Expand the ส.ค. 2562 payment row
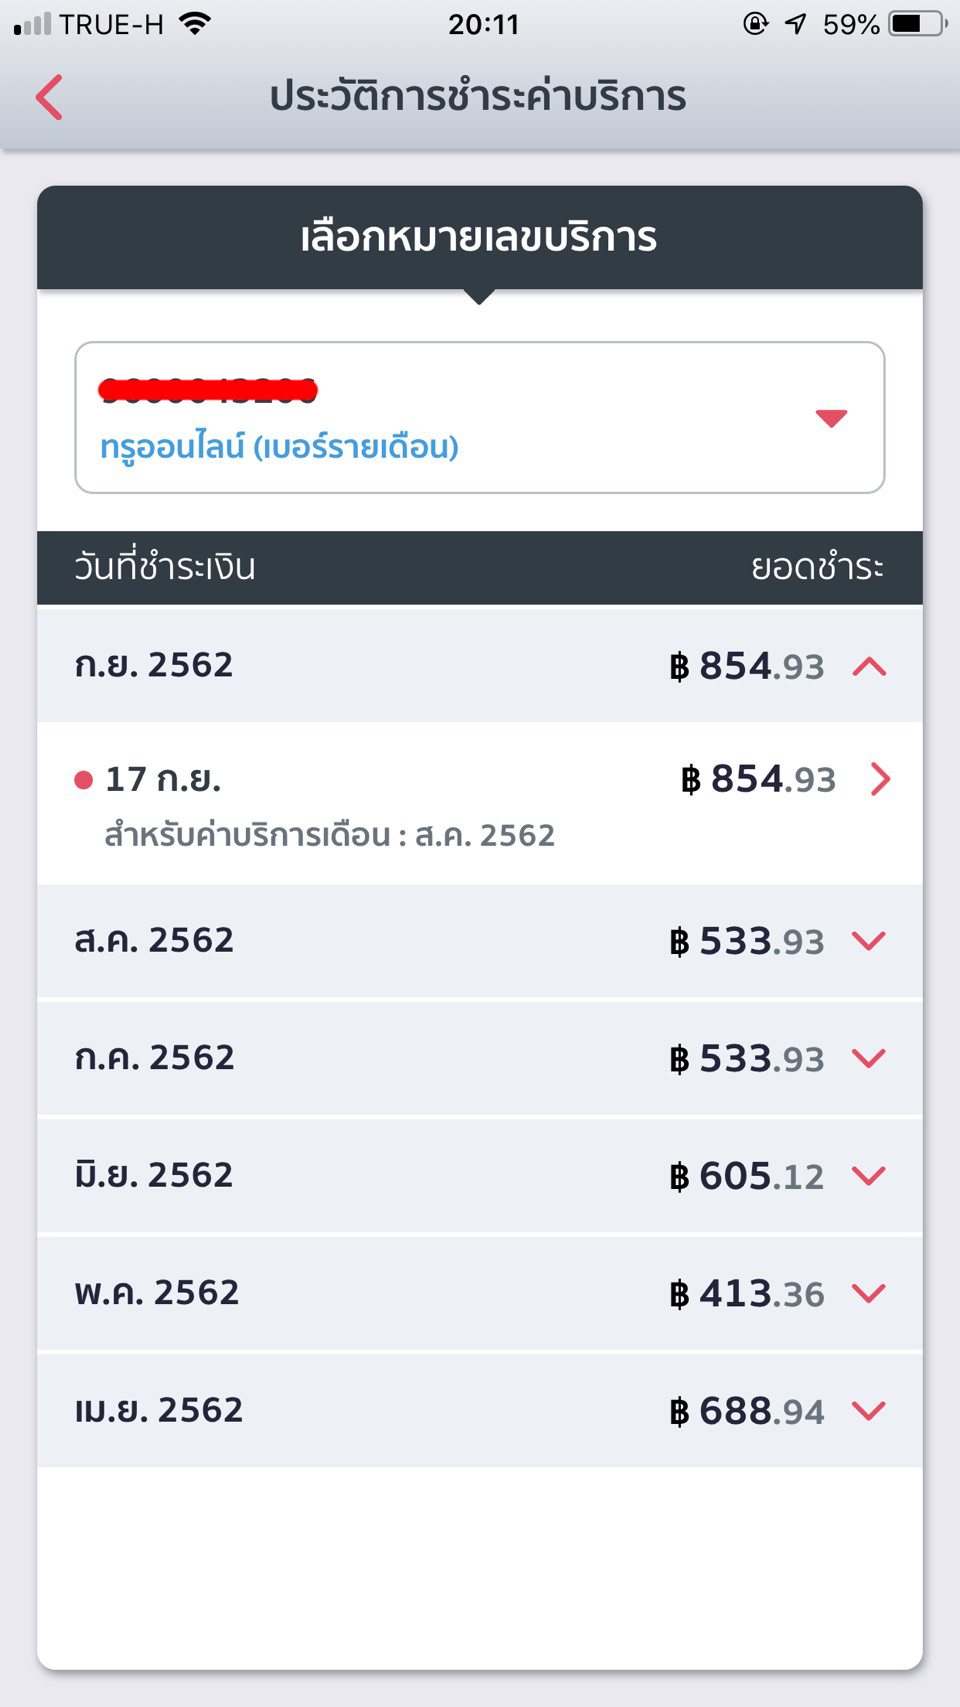 pos(480,941)
